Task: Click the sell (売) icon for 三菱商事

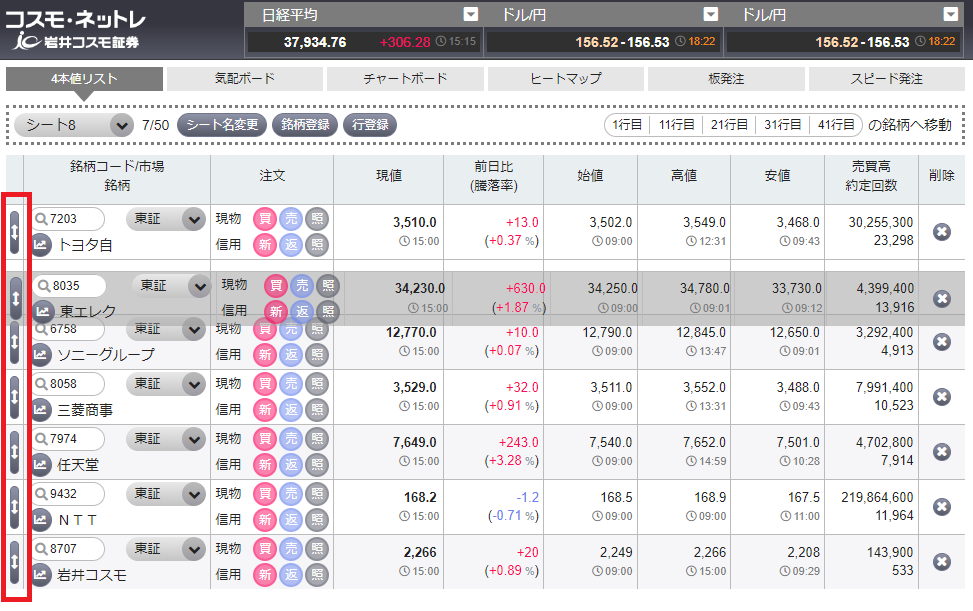Action: pyautogui.click(x=291, y=384)
